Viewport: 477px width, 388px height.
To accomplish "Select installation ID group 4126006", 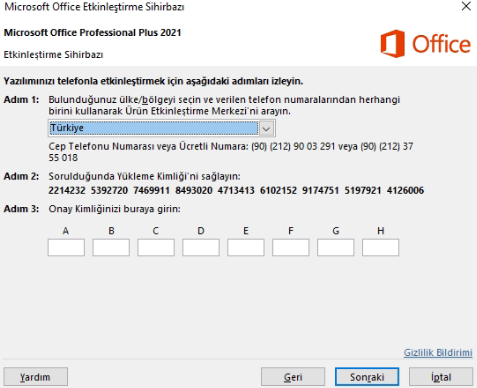I will pos(405,190).
